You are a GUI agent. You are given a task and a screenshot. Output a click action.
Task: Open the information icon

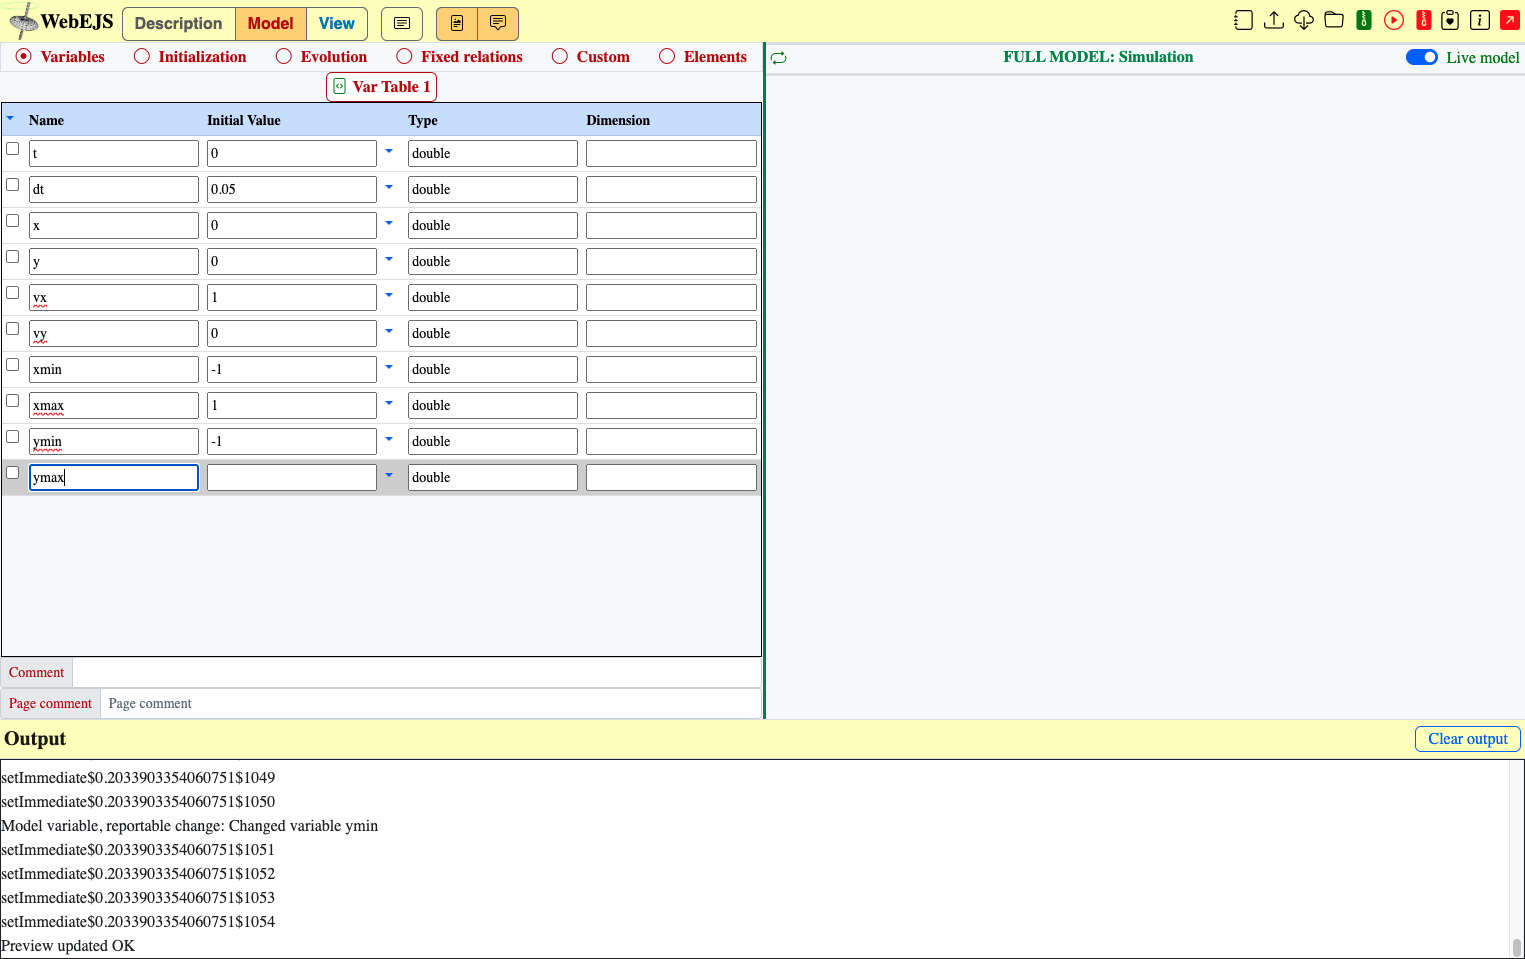click(1480, 20)
